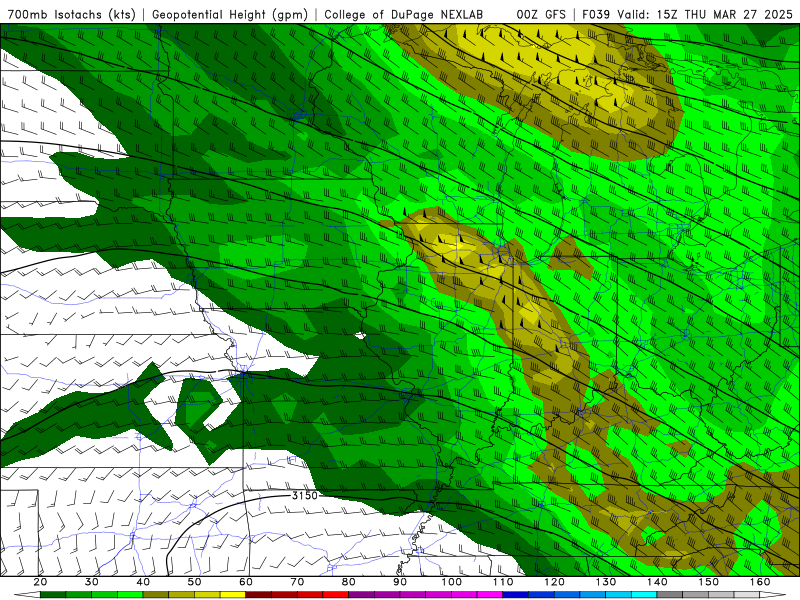Click the dark green swatch starting at 20
The image size is (800, 600).
(53, 595)
